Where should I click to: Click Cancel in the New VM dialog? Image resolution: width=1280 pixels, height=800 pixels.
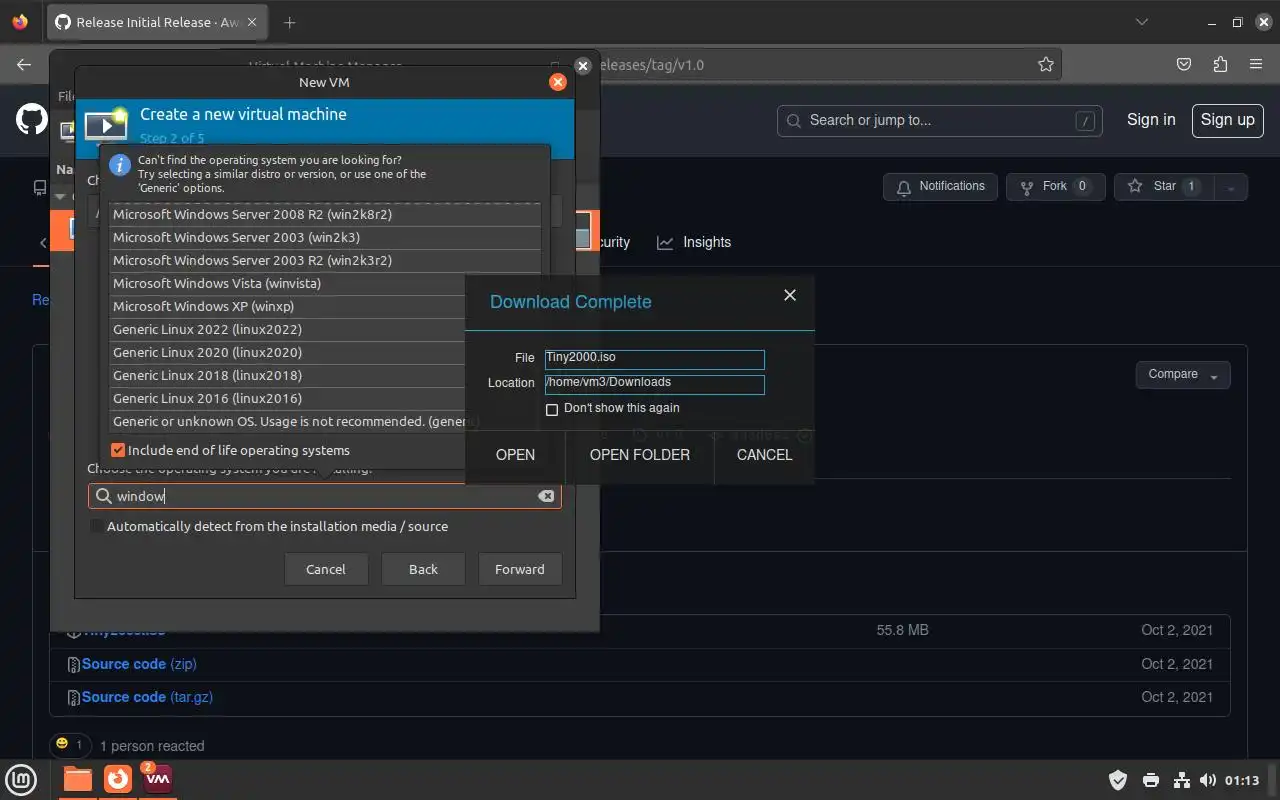click(326, 569)
